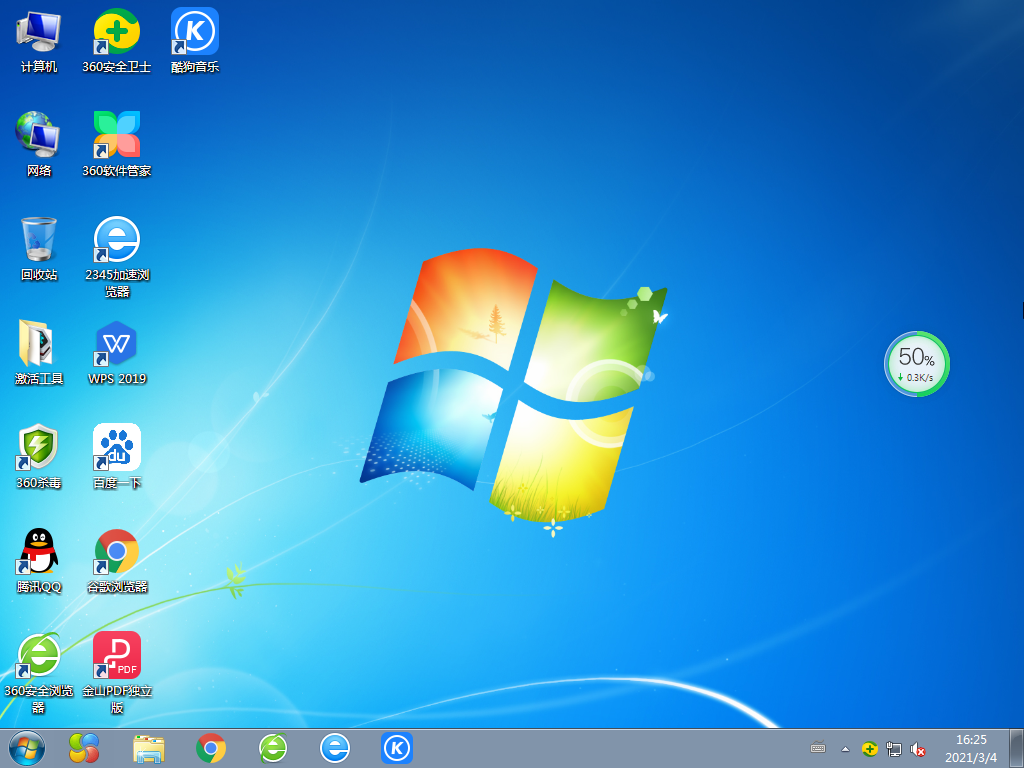Click the 50% memory speedup ball
Viewport: 1024px width, 768px height.
[x=916, y=364]
